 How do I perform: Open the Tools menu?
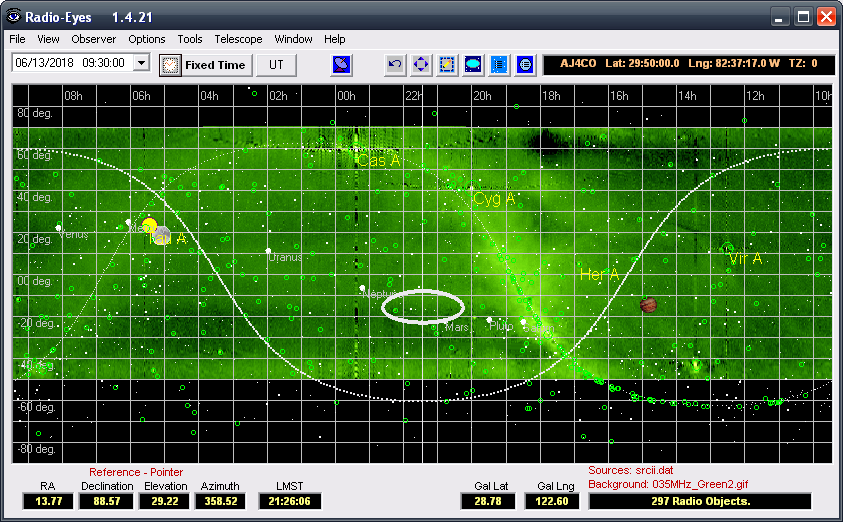(190, 39)
